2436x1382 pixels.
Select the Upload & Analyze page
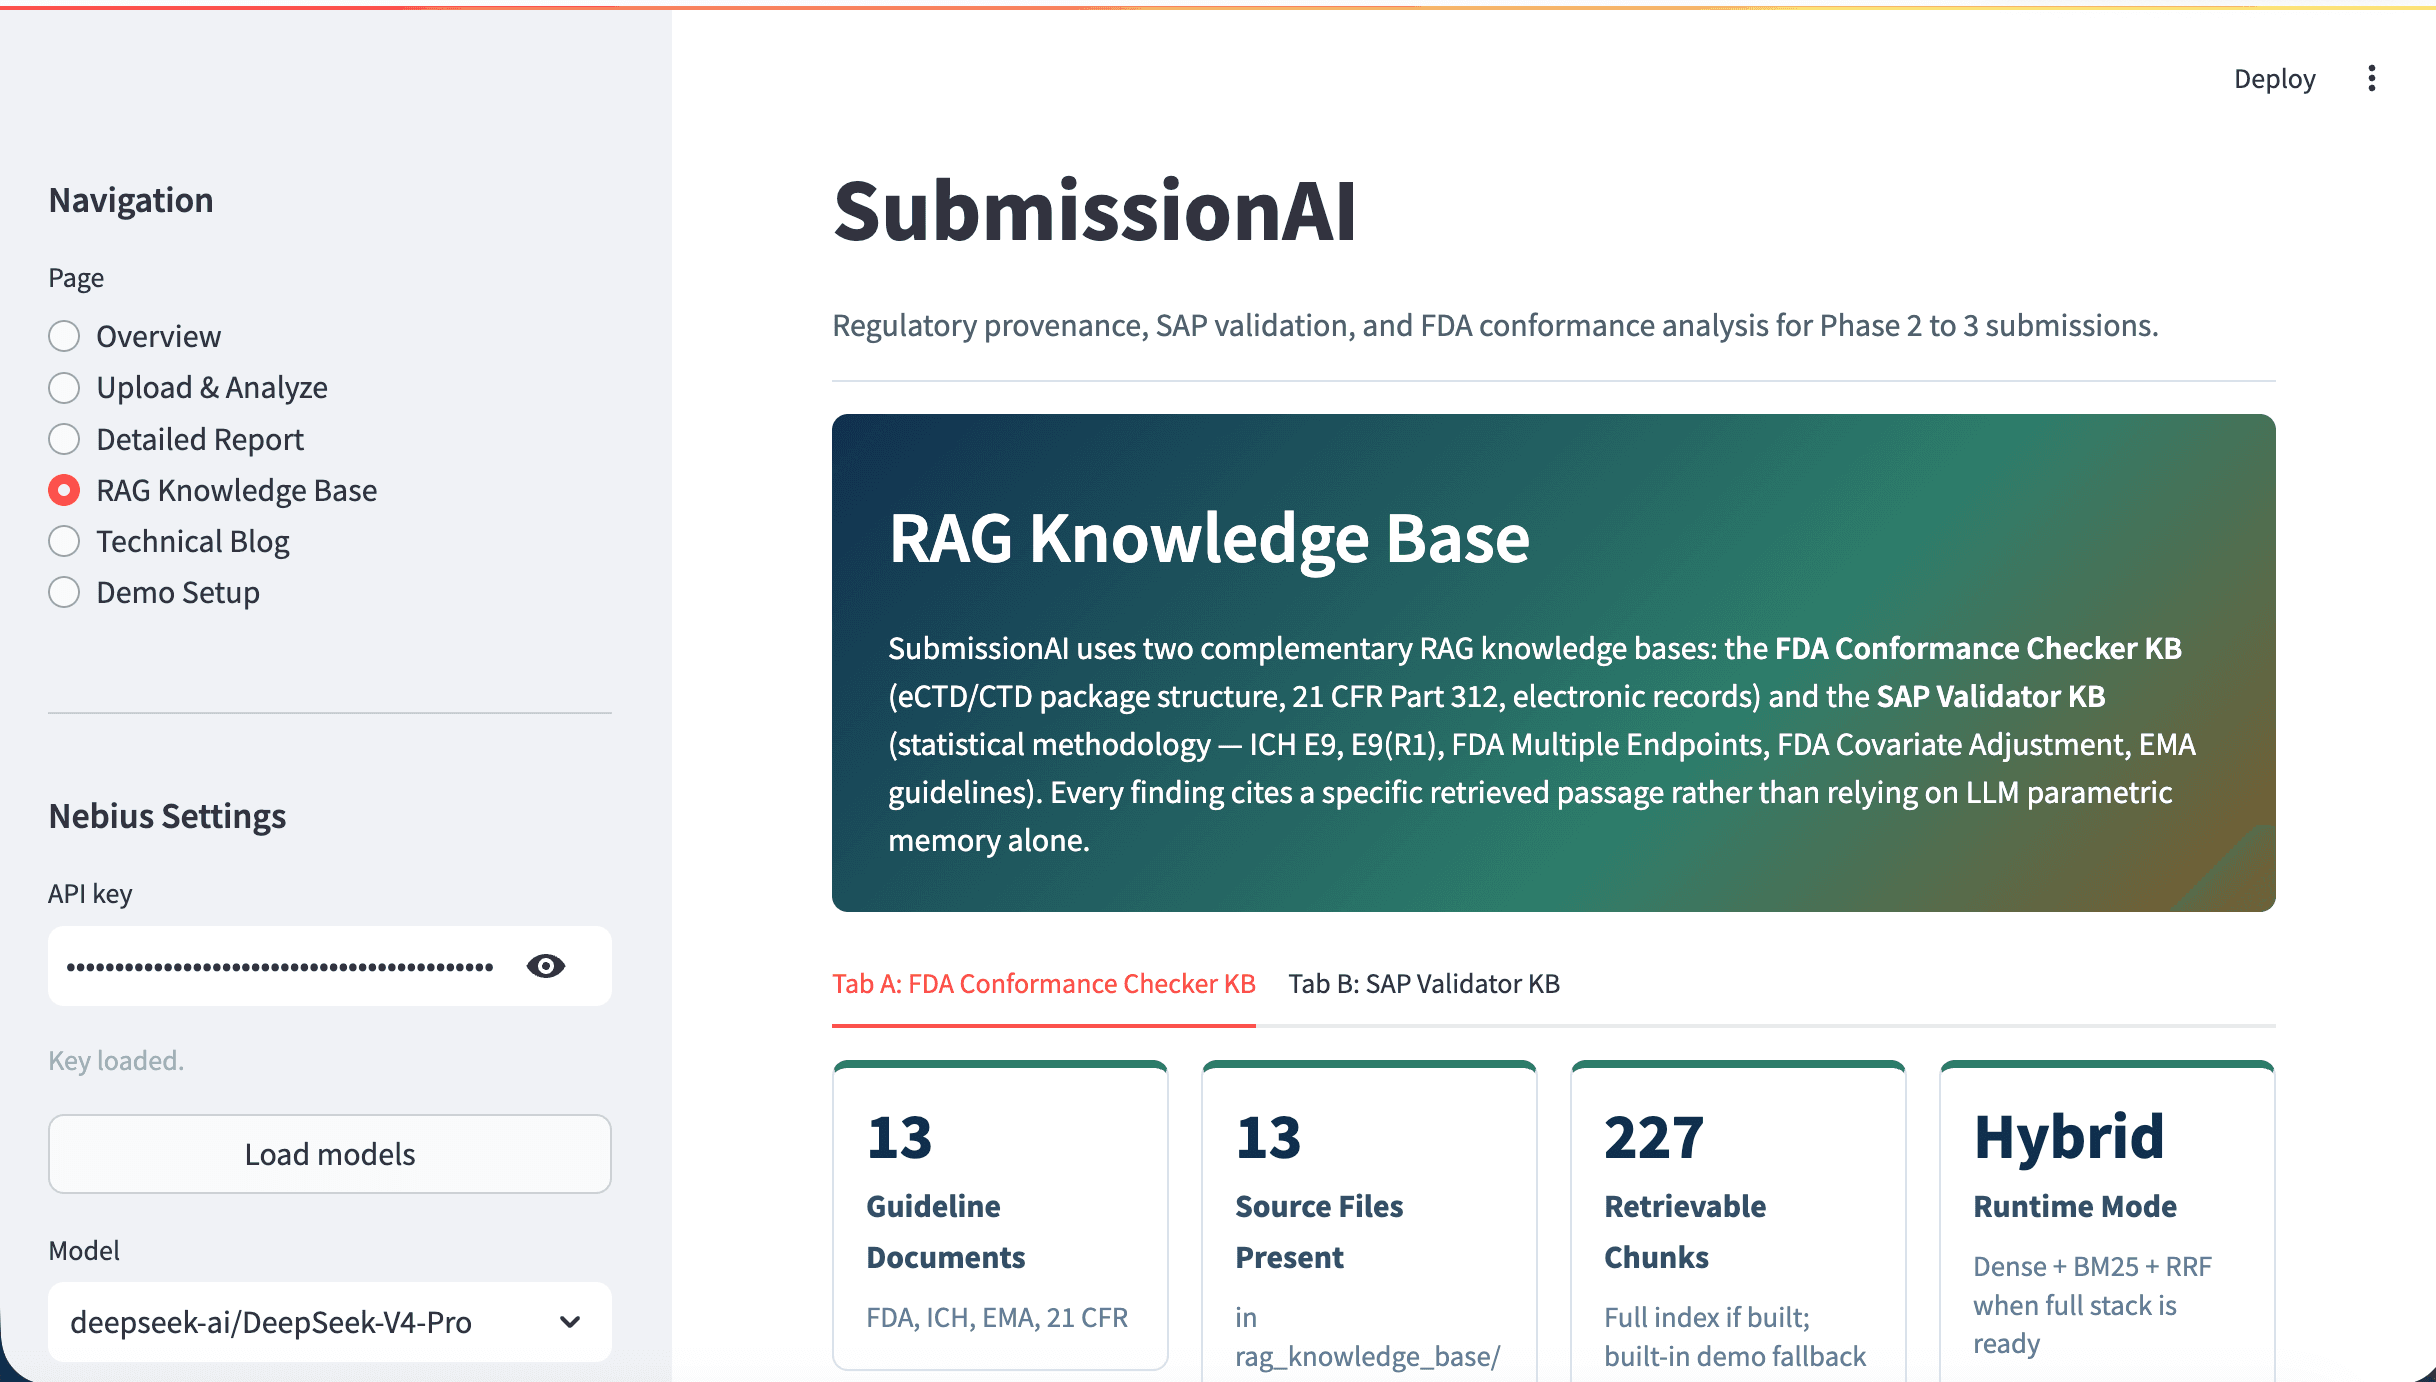188,388
